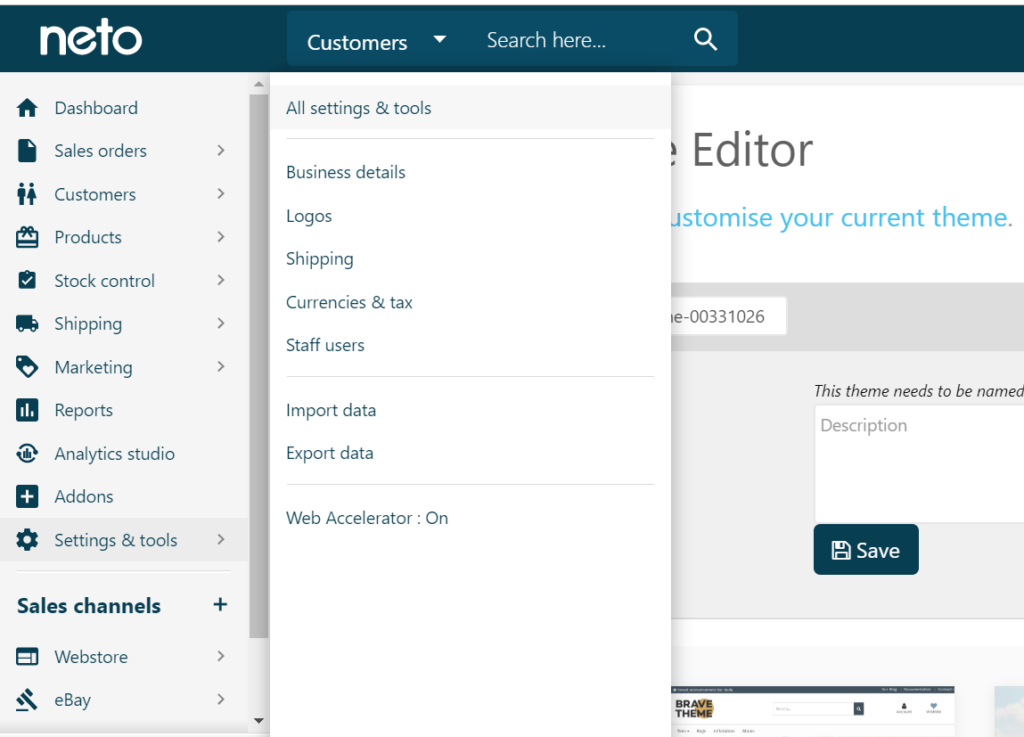Open the Export data link

click(x=330, y=452)
